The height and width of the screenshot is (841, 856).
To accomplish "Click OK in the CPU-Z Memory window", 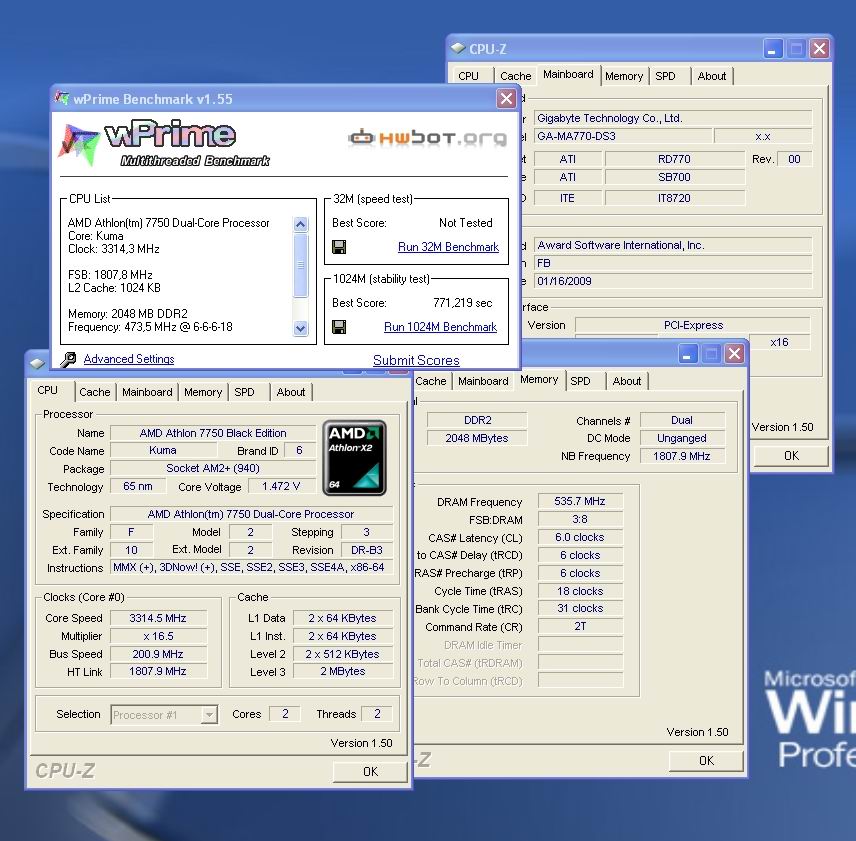I will tap(706, 760).
